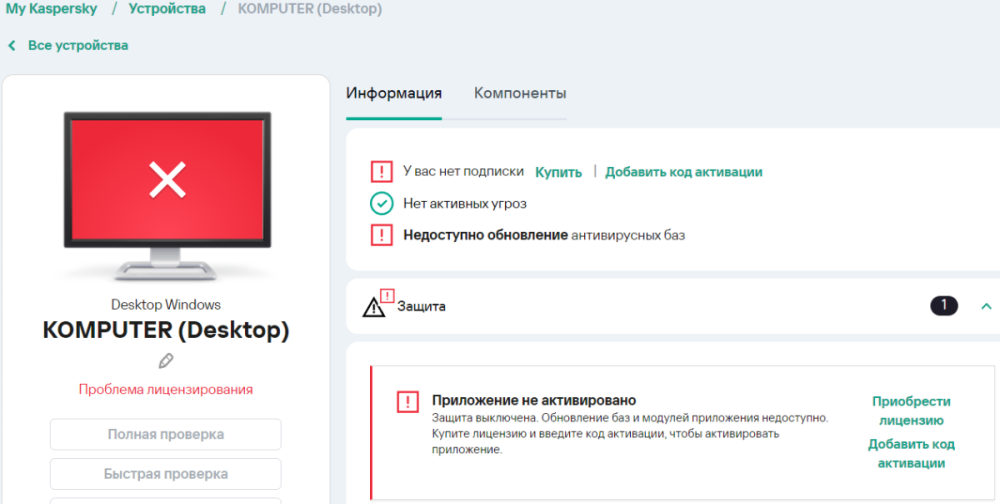
Task: Click the Купить link
Action: (558, 172)
